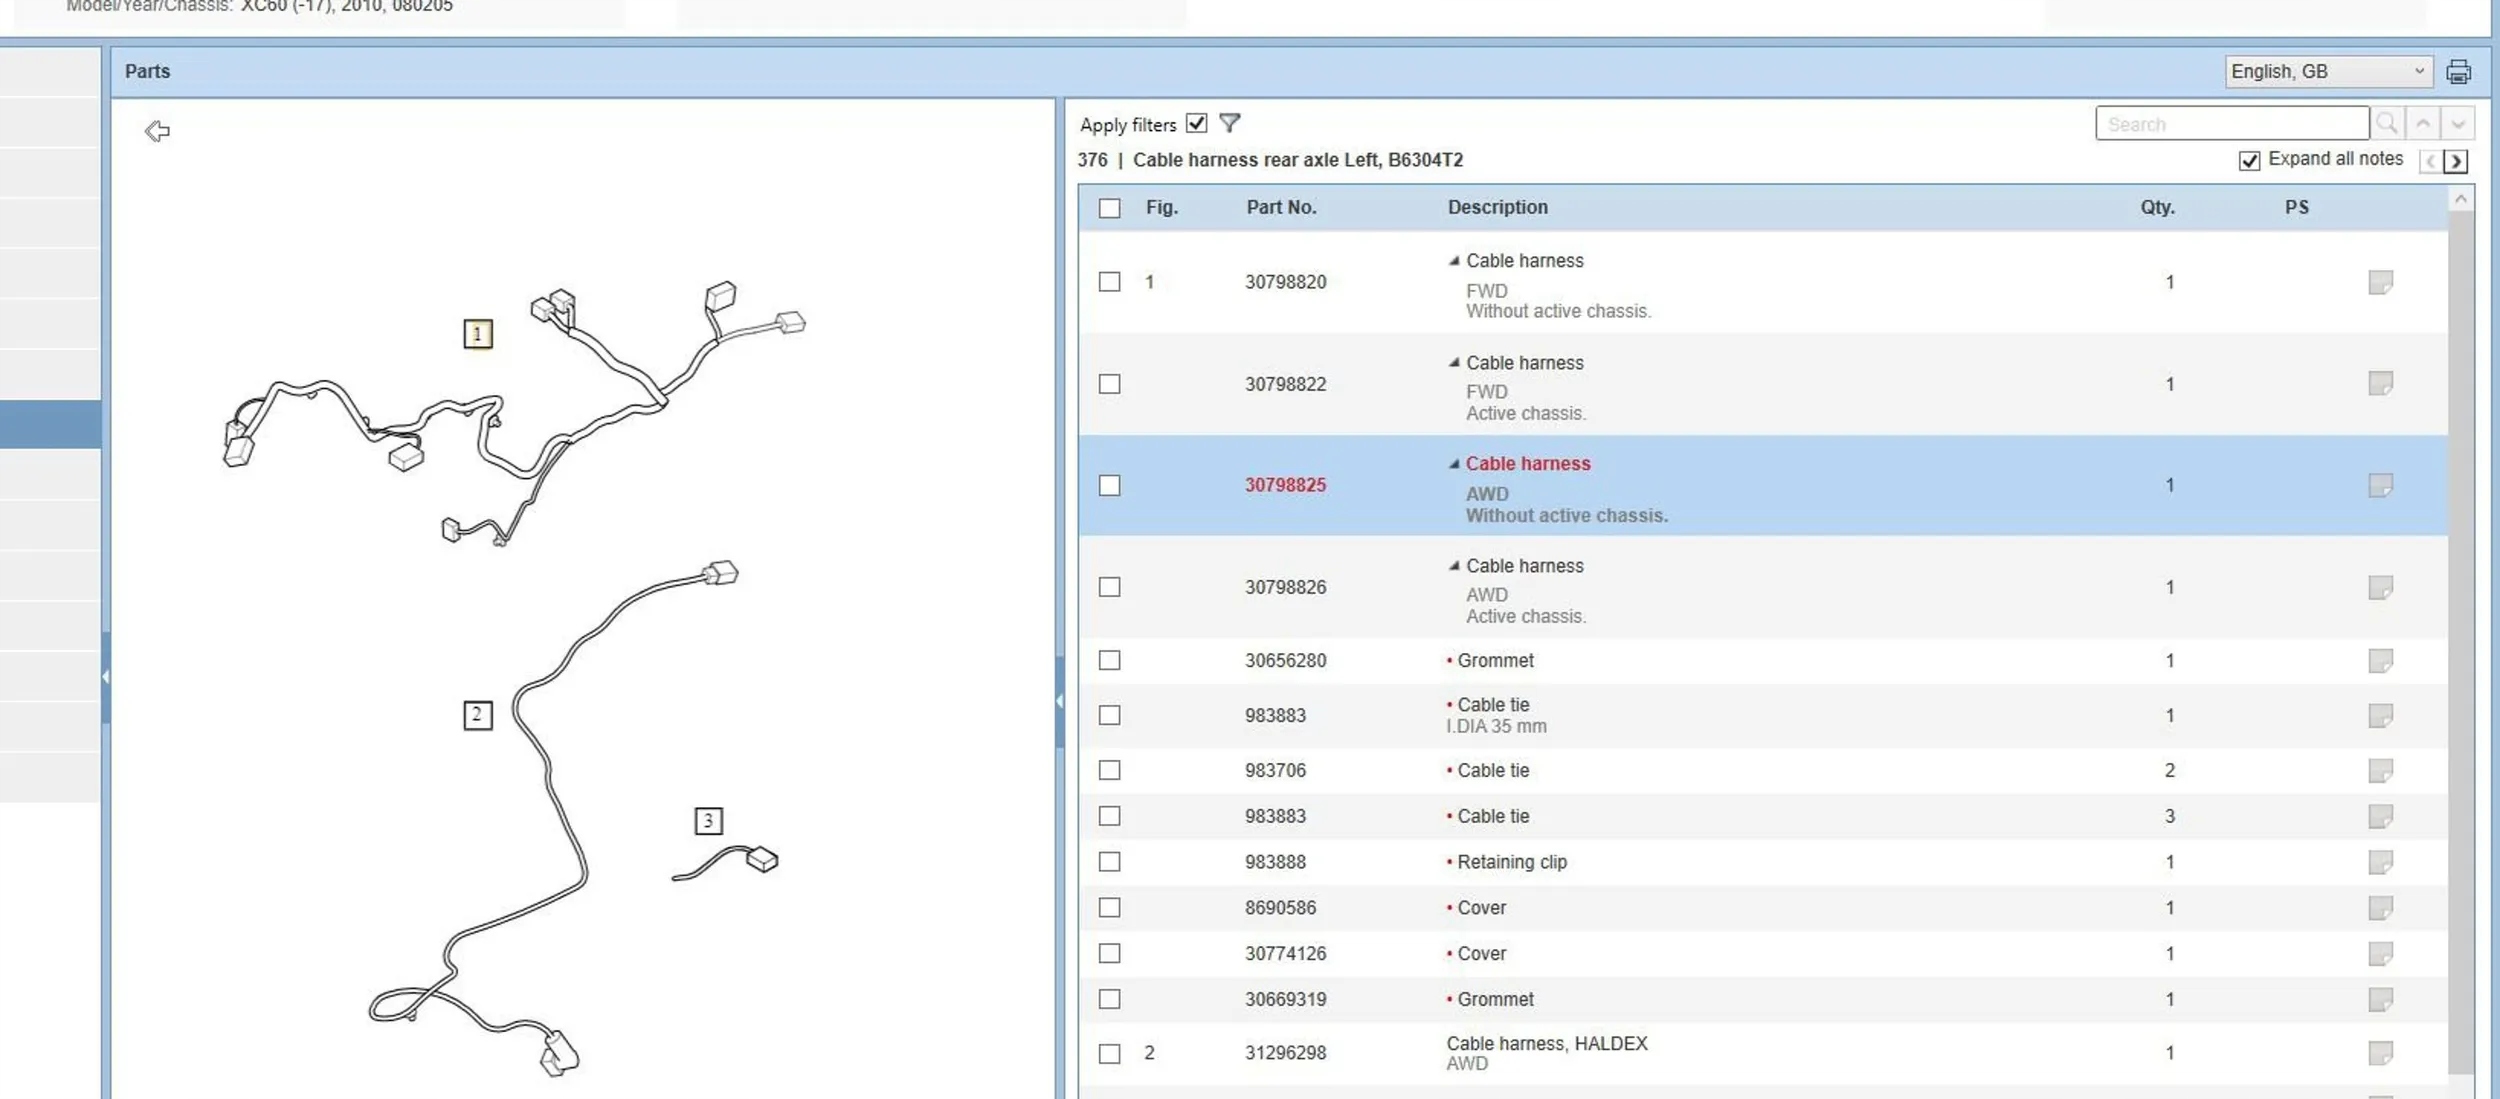Click the Description column header
Image resolution: width=2500 pixels, height=1099 pixels.
click(x=1497, y=207)
